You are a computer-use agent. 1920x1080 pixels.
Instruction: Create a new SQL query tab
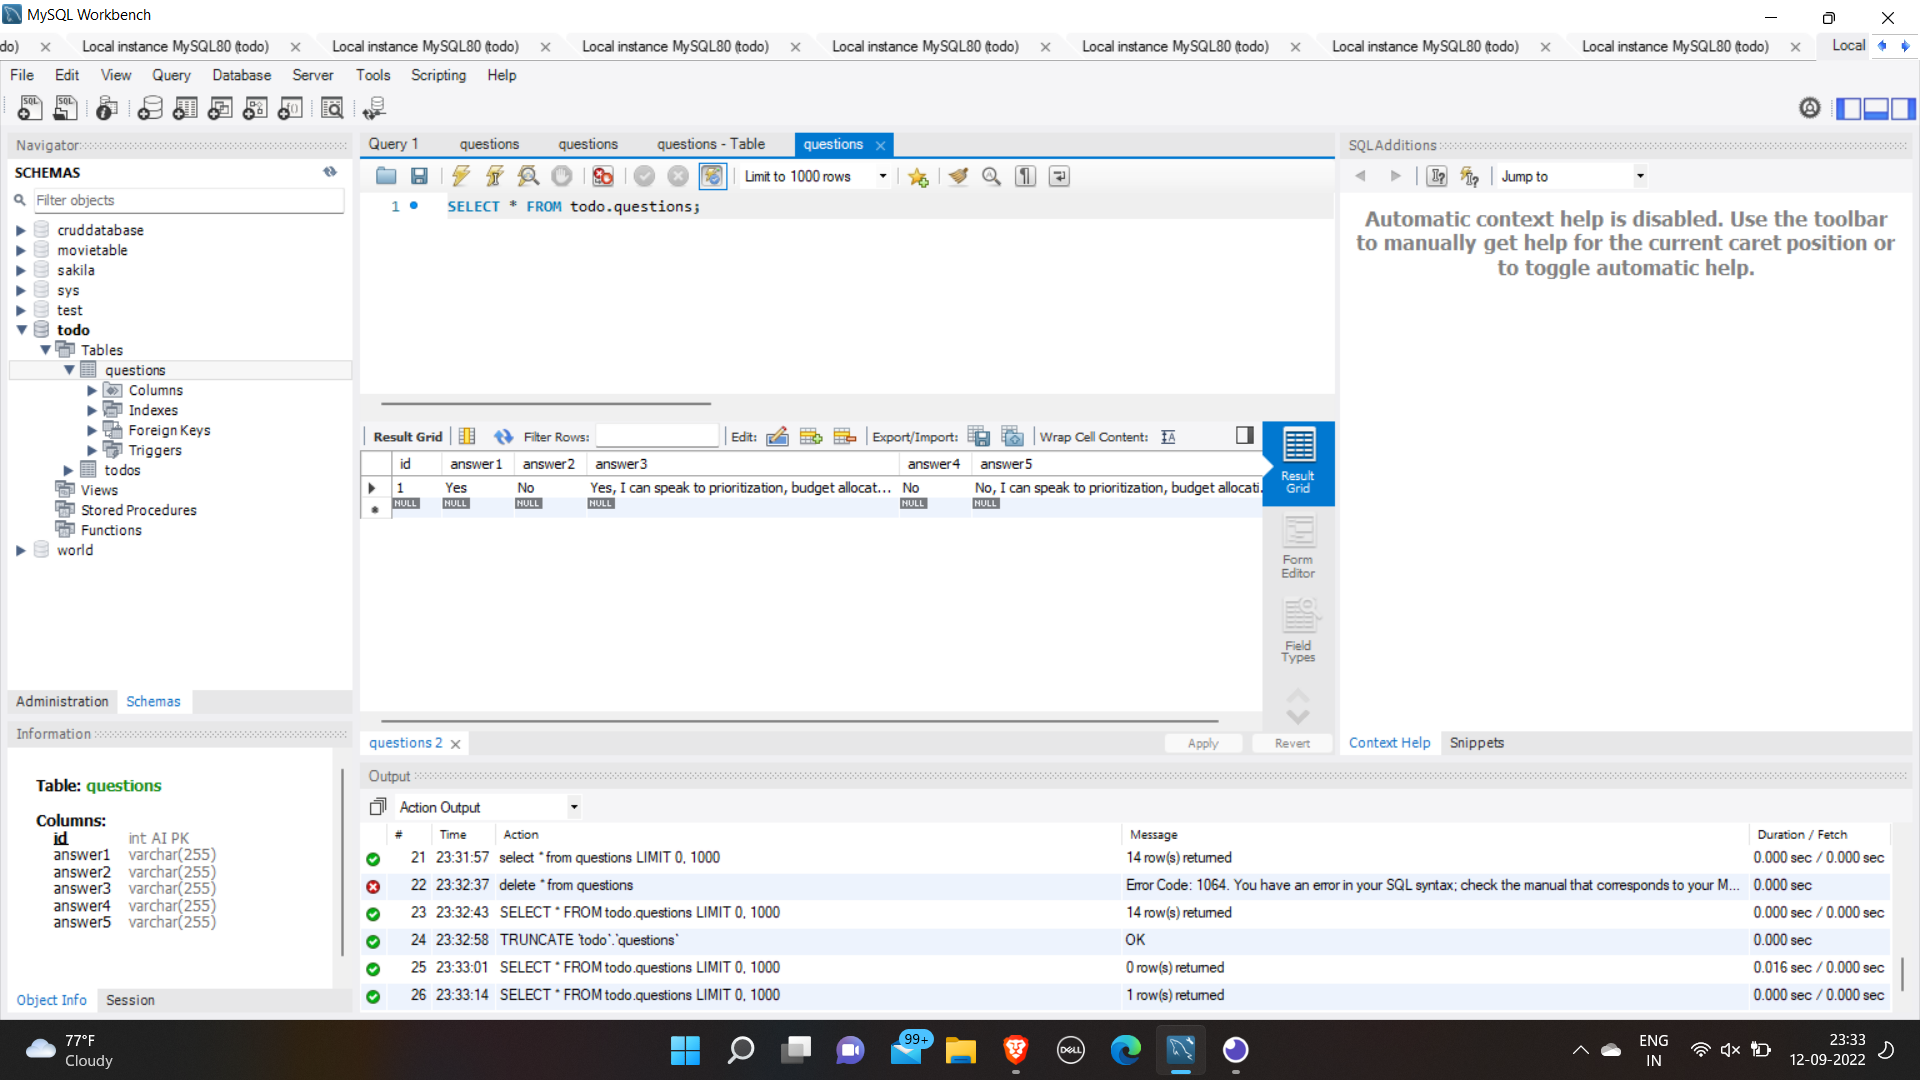click(29, 108)
